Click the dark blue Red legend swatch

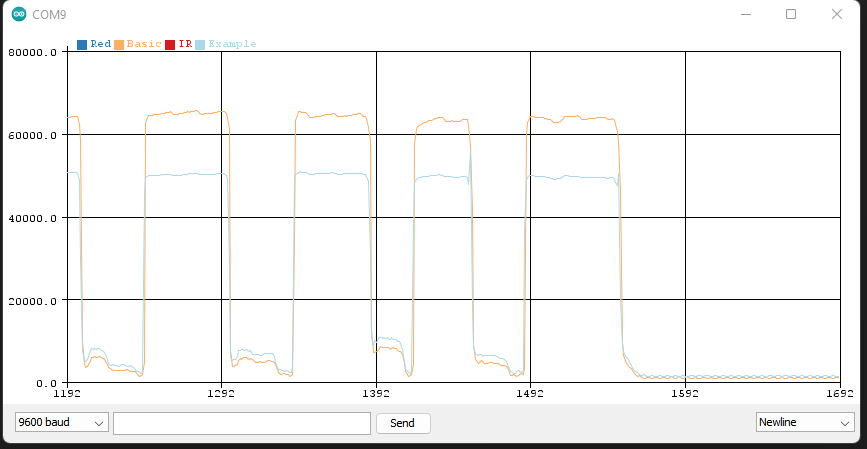click(x=82, y=44)
